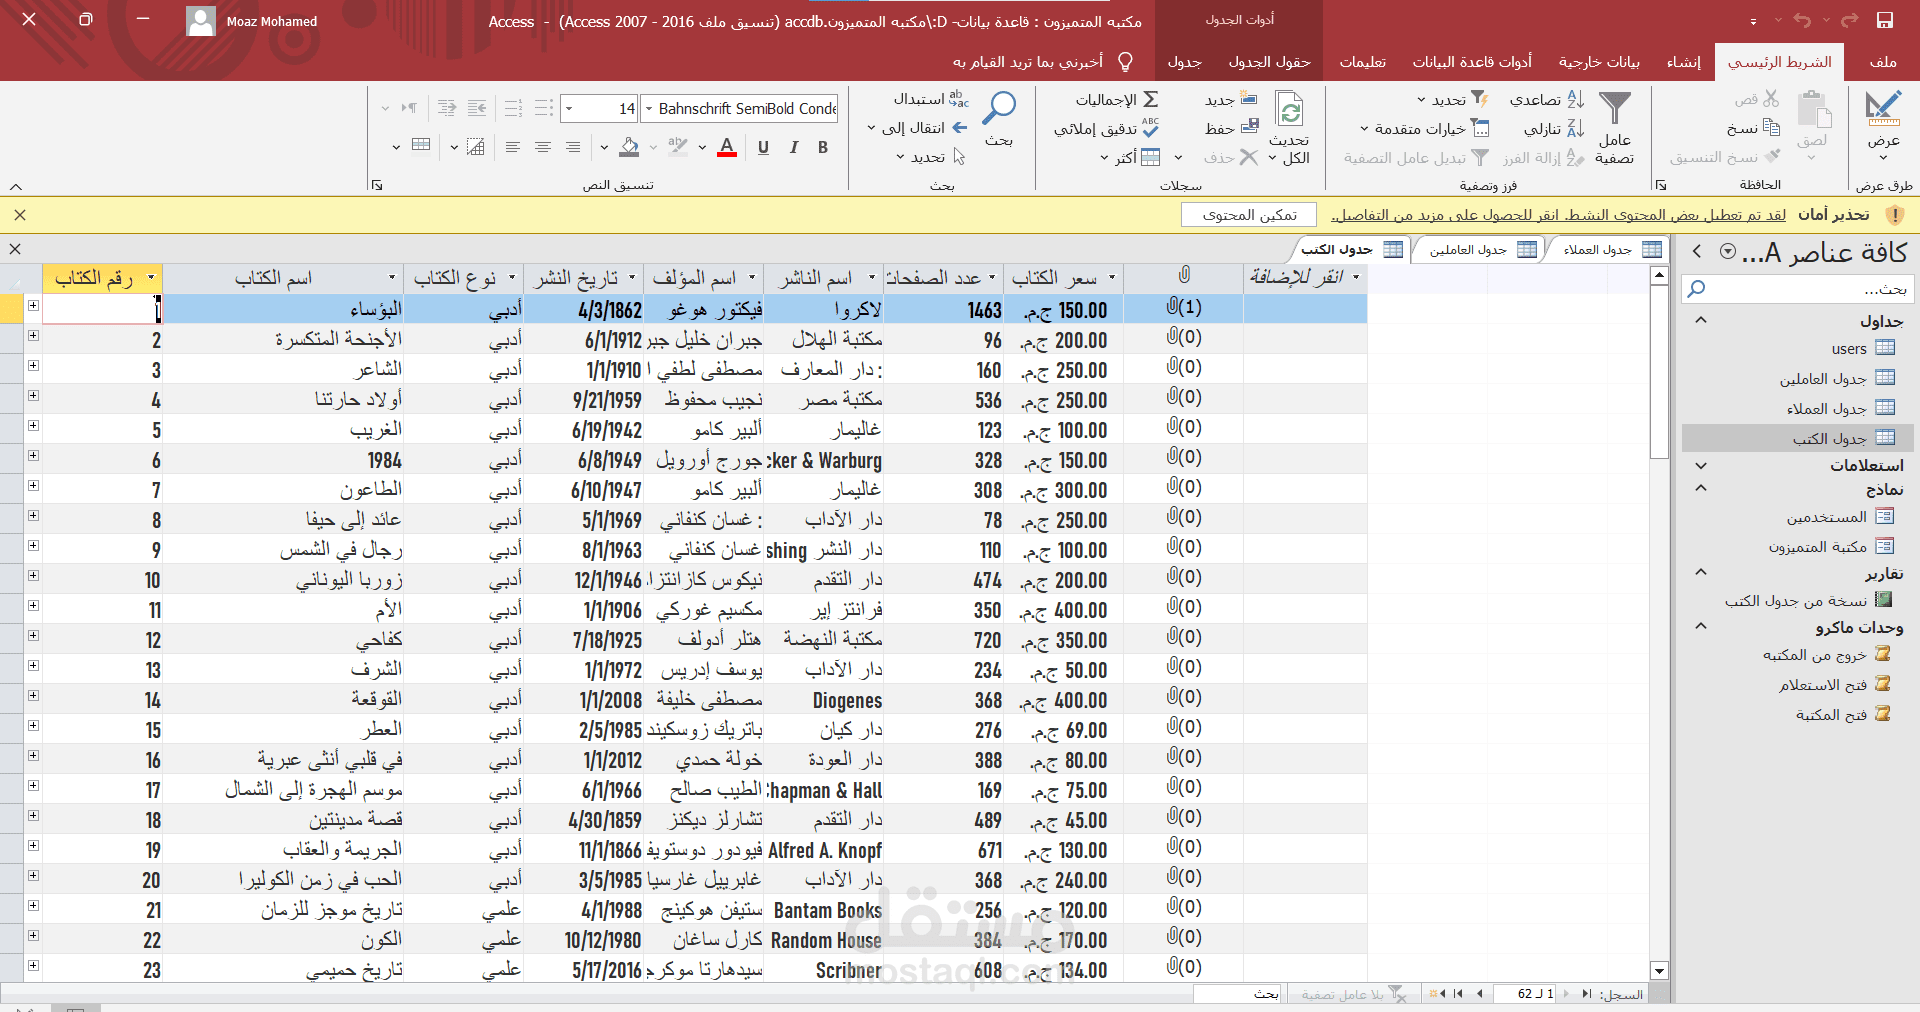Open Advanced filter options (خيارات متقدمة)
The image size is (1920, 1012).
tap(1424, 128)
